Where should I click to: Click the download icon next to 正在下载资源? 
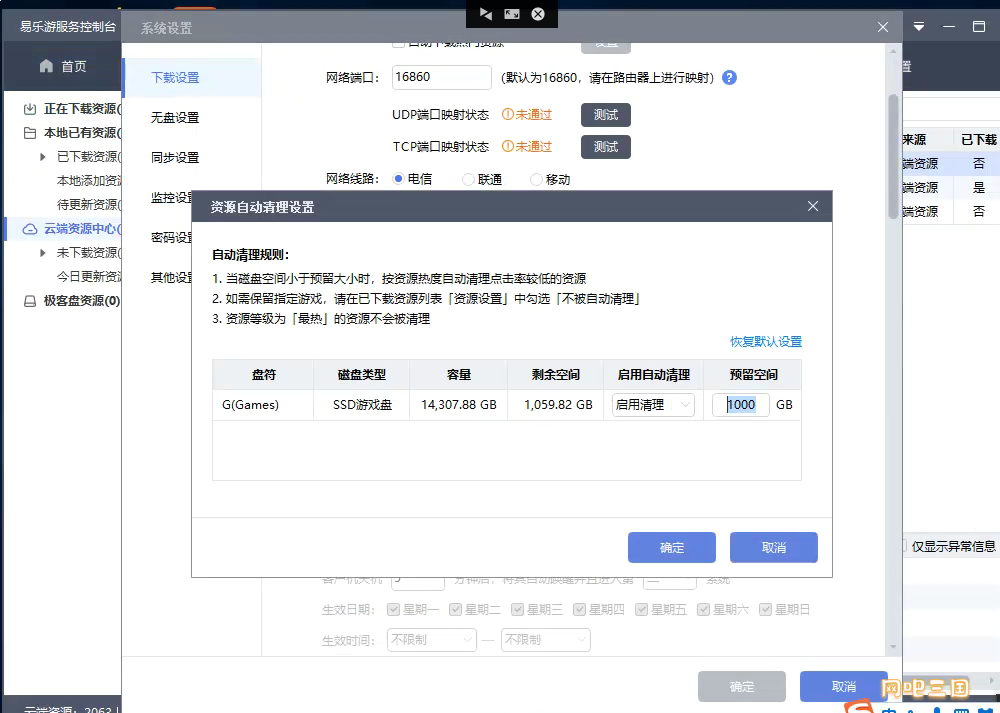tap(30, 109)
